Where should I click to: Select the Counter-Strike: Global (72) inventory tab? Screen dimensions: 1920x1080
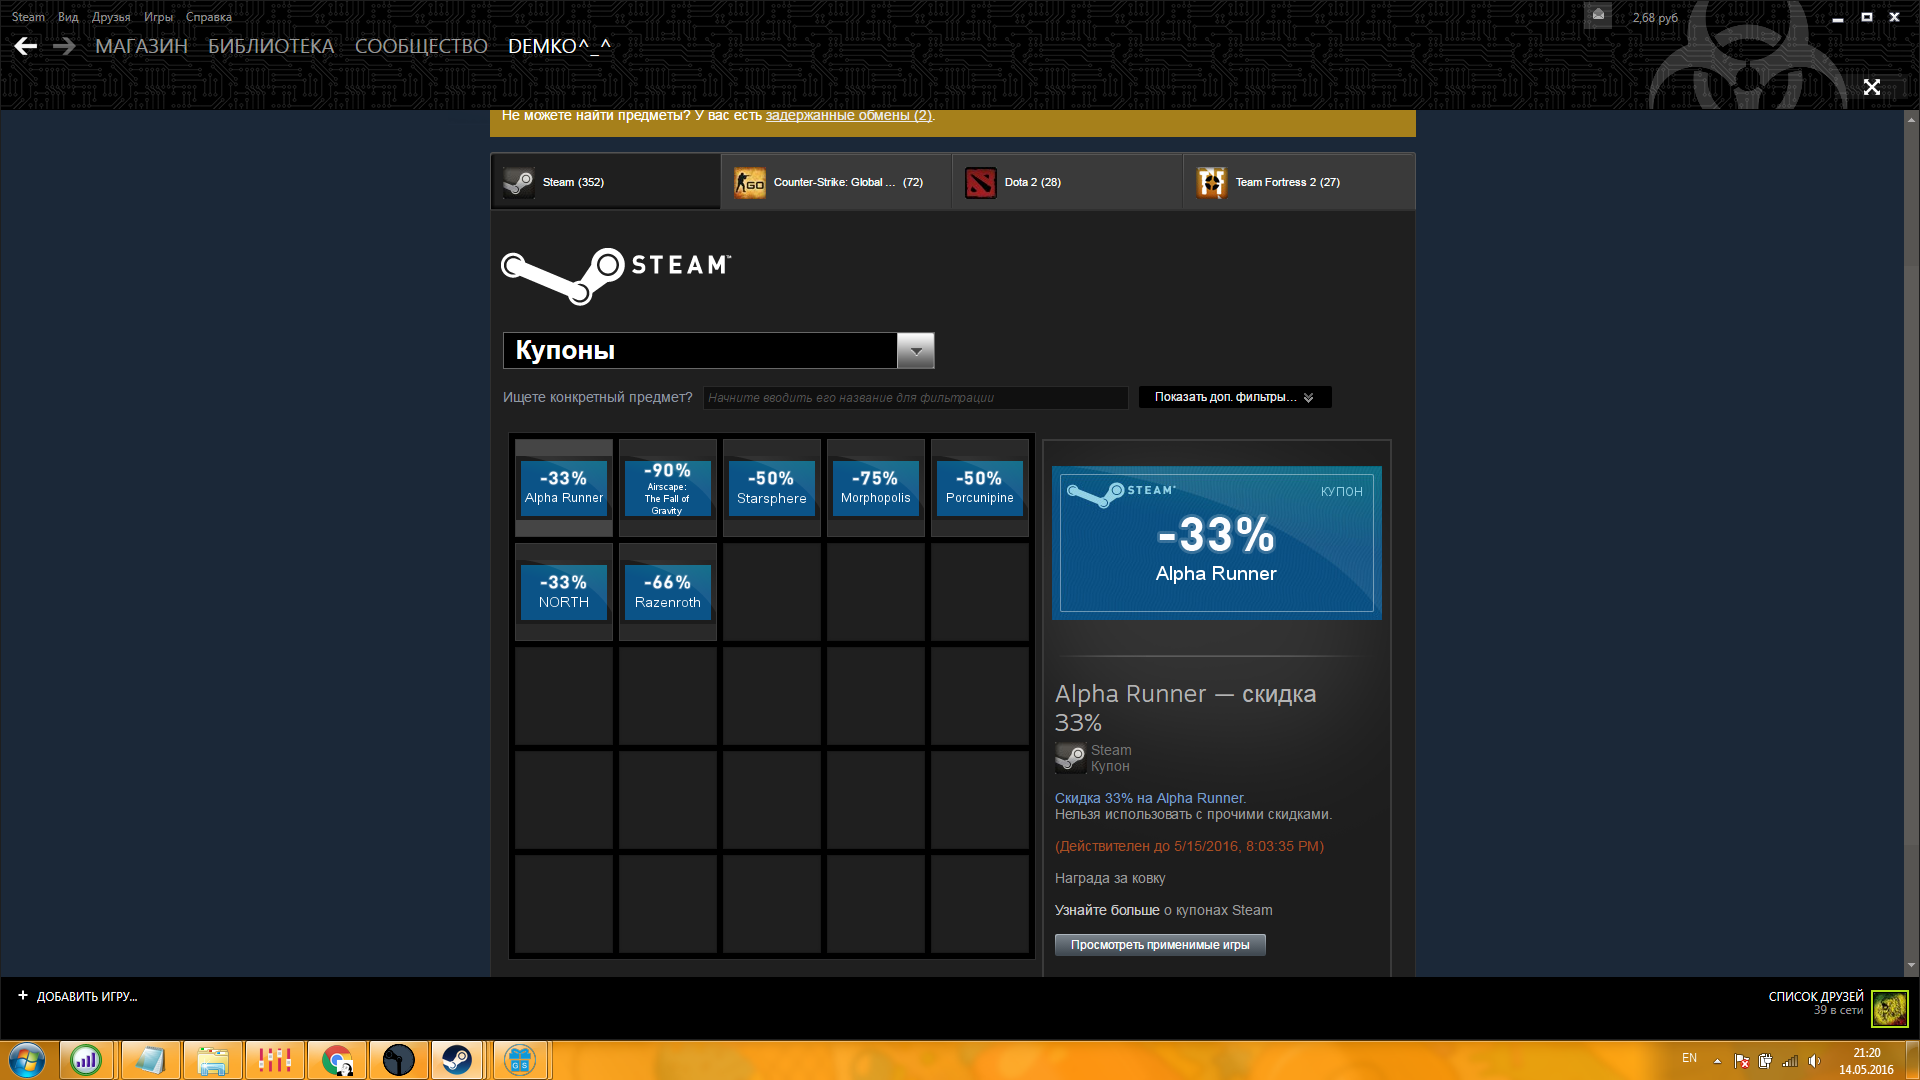point(837,182)
